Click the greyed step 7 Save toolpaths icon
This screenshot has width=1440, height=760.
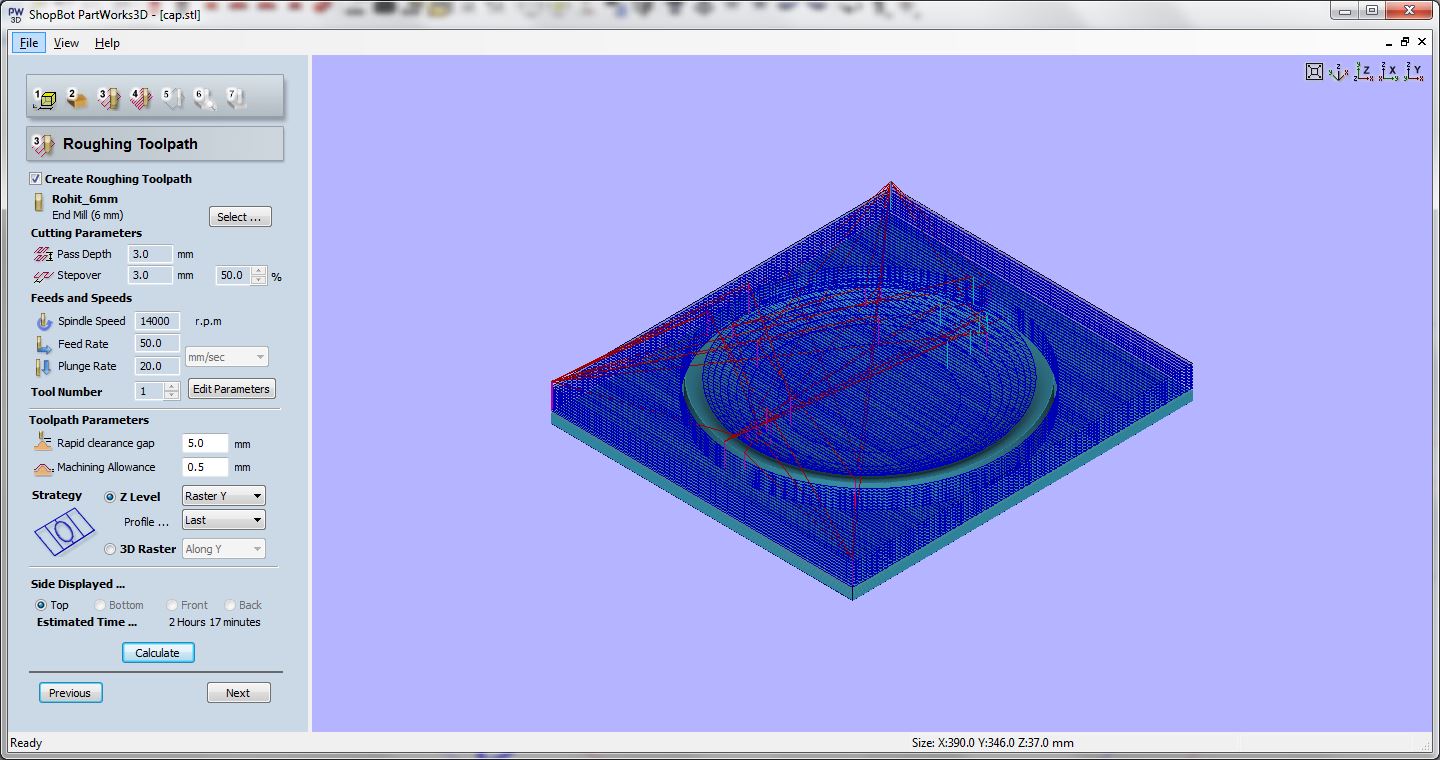(237, 98)
